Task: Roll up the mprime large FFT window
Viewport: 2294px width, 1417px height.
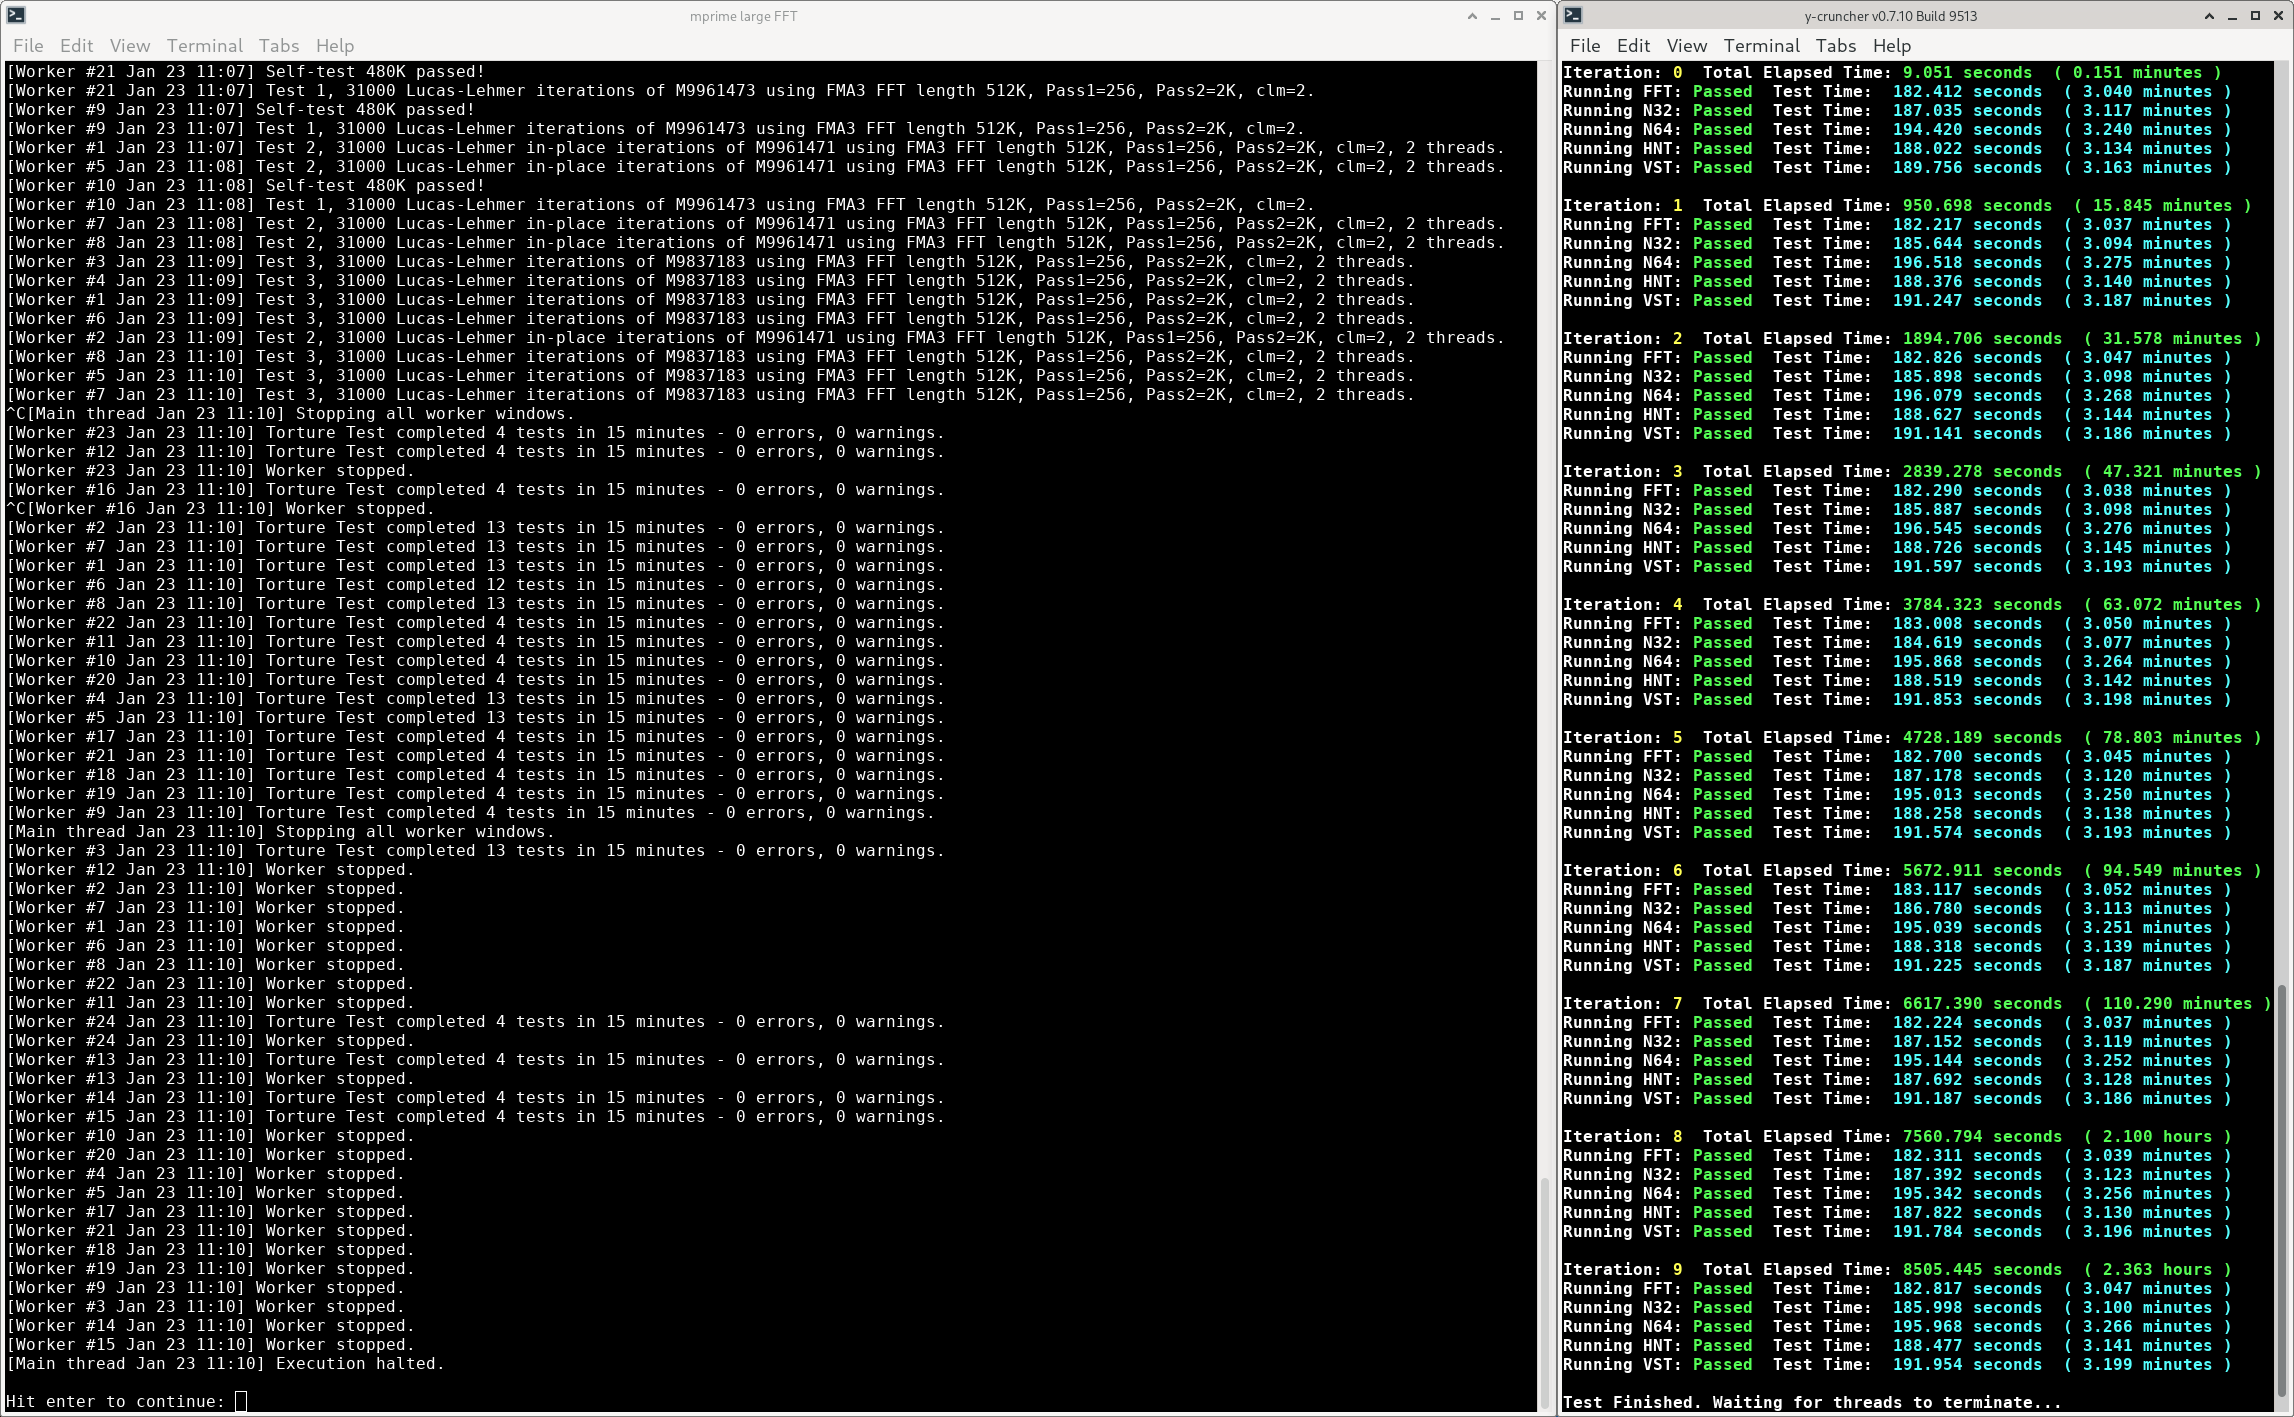Action: coord(1472,16)
